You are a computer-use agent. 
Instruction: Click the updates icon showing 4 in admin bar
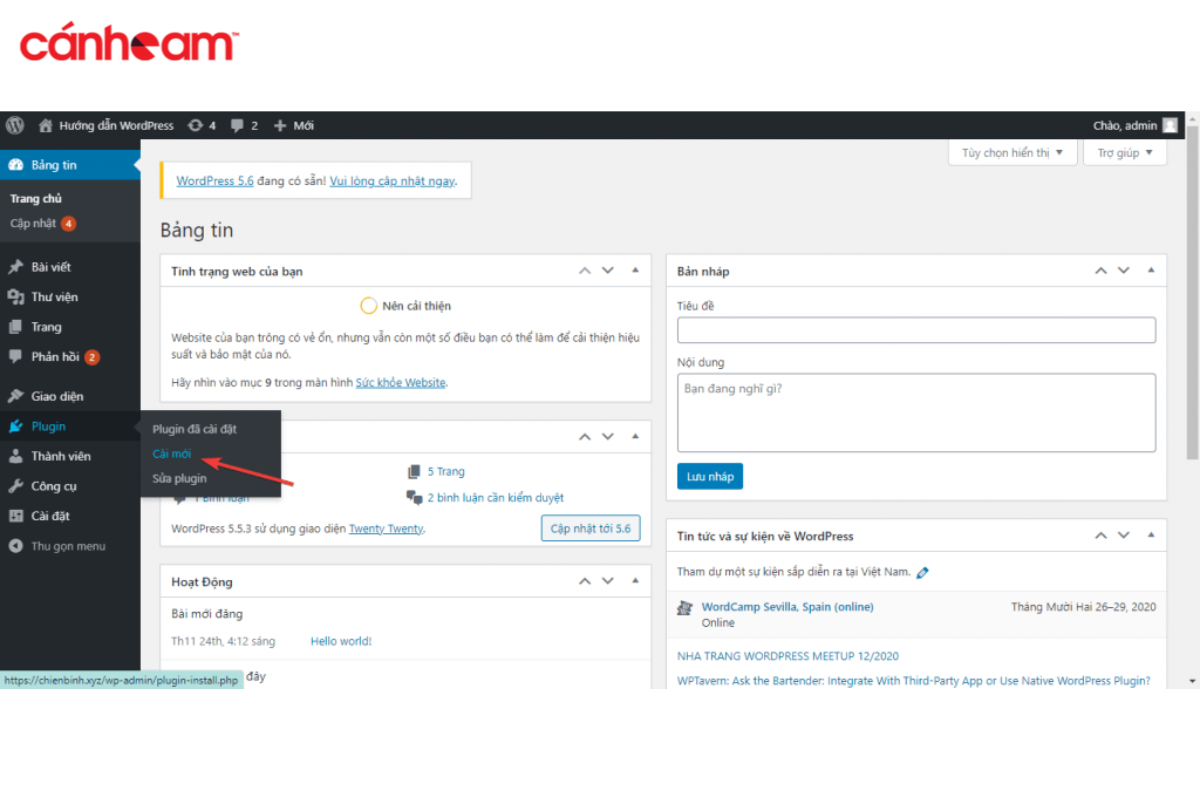tap(202, 126)
